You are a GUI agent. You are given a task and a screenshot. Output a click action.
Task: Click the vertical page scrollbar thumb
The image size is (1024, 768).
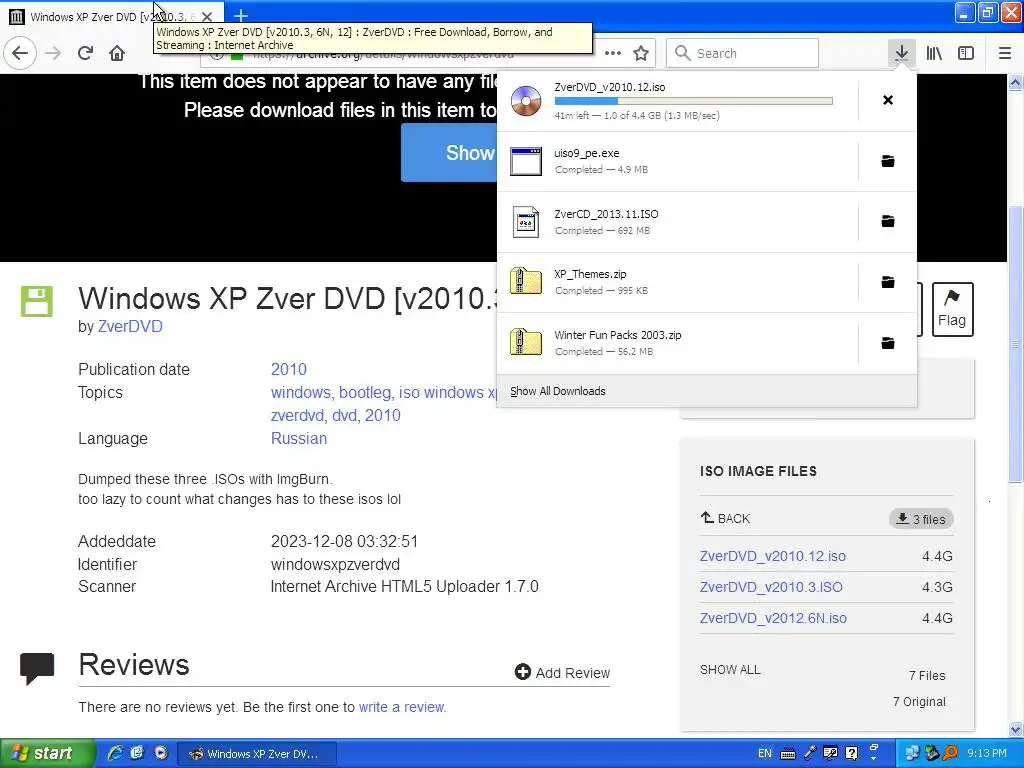coord(1016,344)
